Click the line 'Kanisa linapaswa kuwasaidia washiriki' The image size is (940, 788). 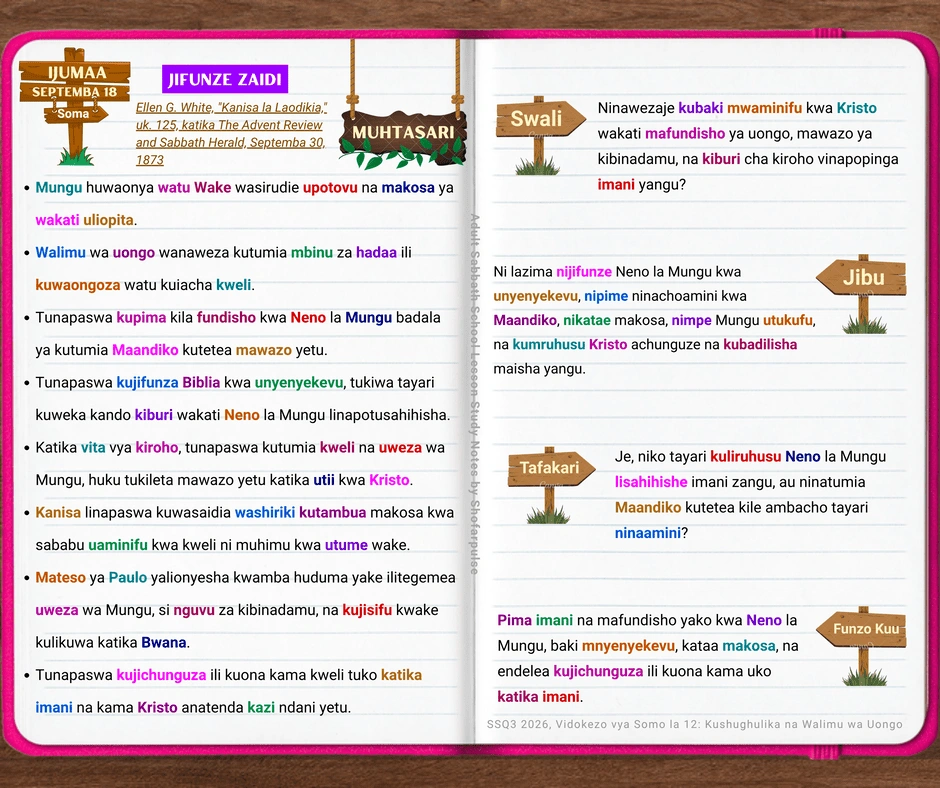tap(245, 512)
